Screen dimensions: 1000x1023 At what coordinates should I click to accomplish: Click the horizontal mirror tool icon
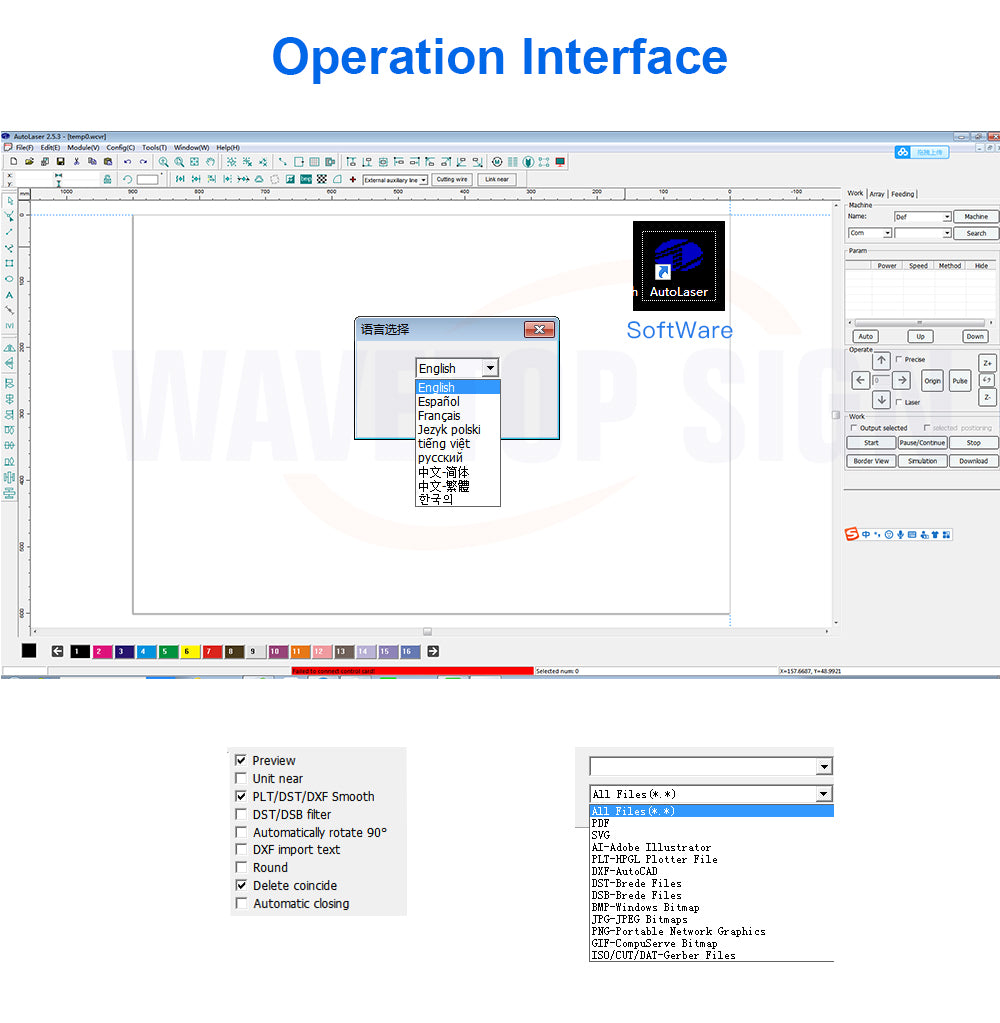[9, 348]
